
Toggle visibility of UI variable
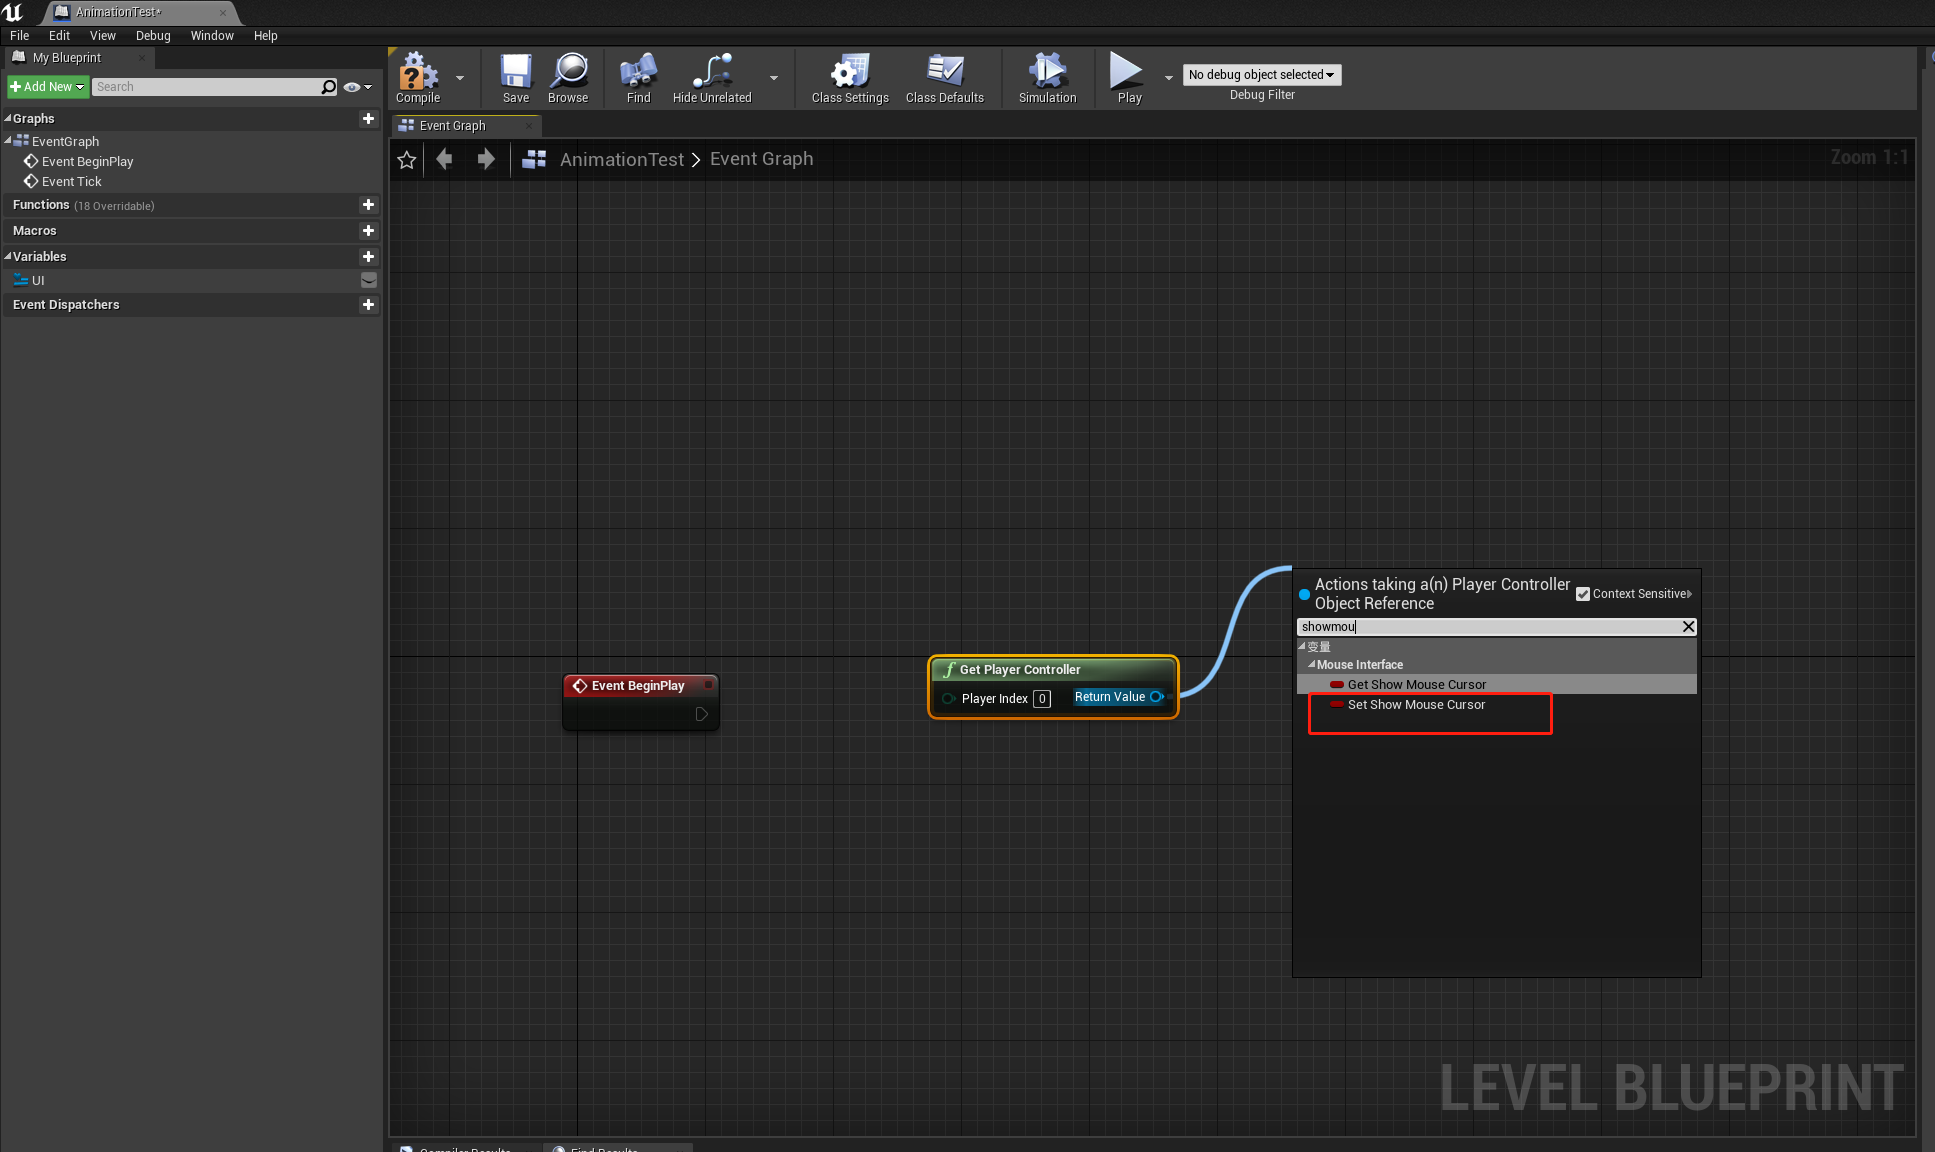tap(366, 280)
